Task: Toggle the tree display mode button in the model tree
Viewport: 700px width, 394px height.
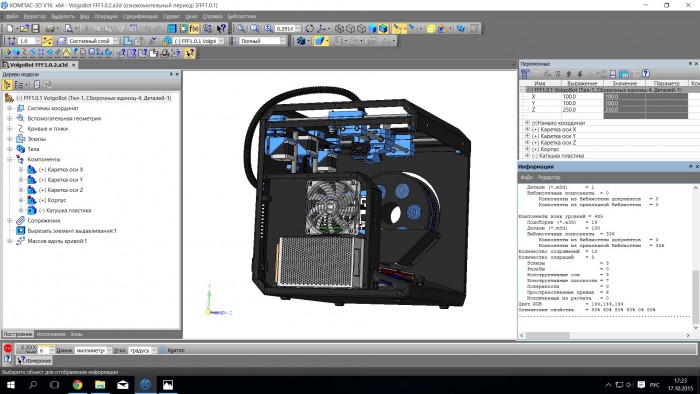Action: pos(8,84)
